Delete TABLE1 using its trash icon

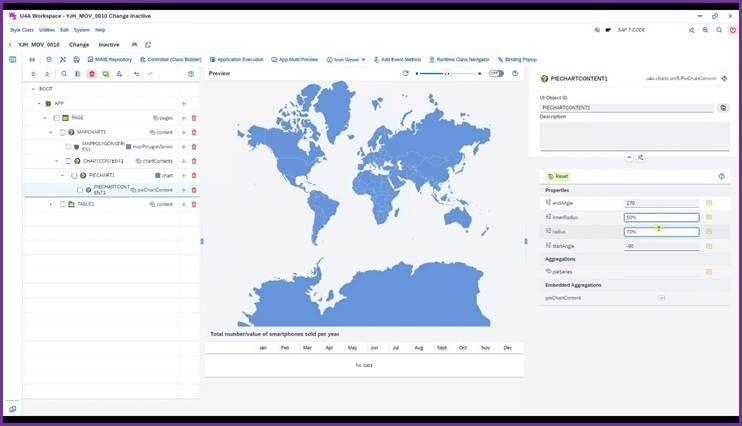(x=194, y=204)
